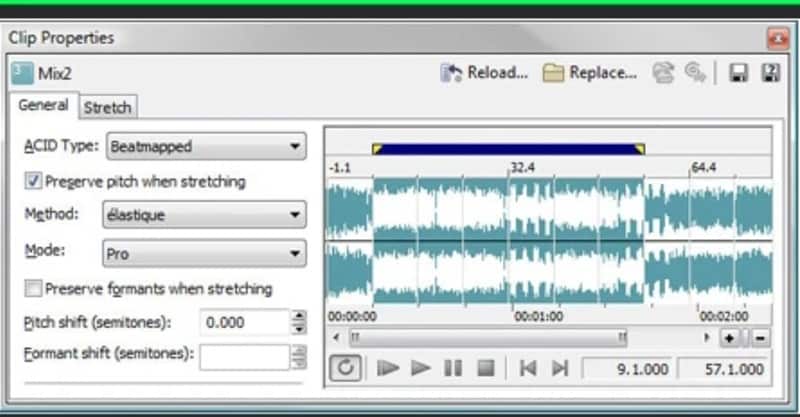Expand the Method élastique dropdown
The width and height of the screenshot is (800, 417).
pos(205,214)
